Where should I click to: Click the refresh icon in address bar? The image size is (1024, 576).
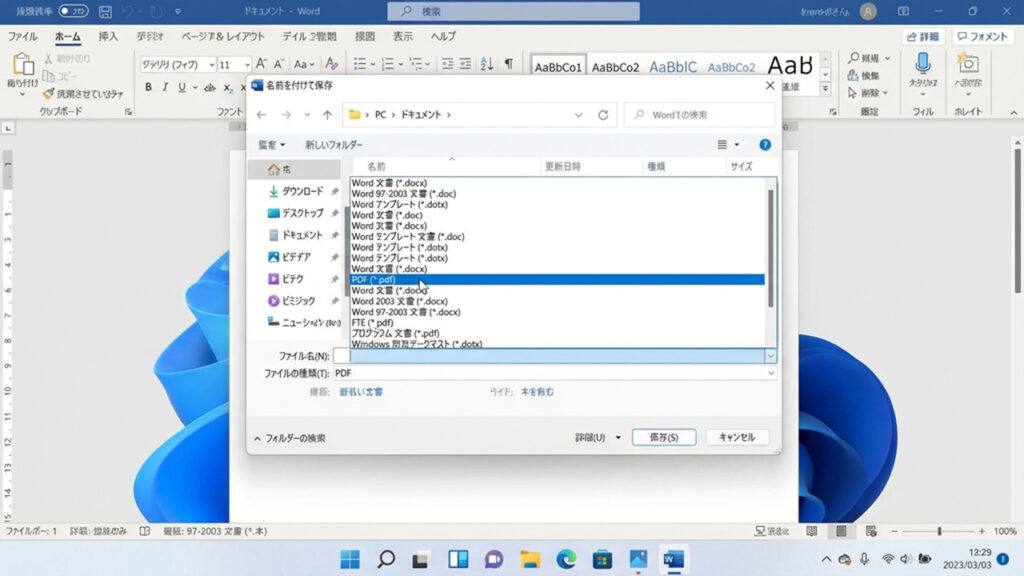pyautogui.click(x=603, y=115)
